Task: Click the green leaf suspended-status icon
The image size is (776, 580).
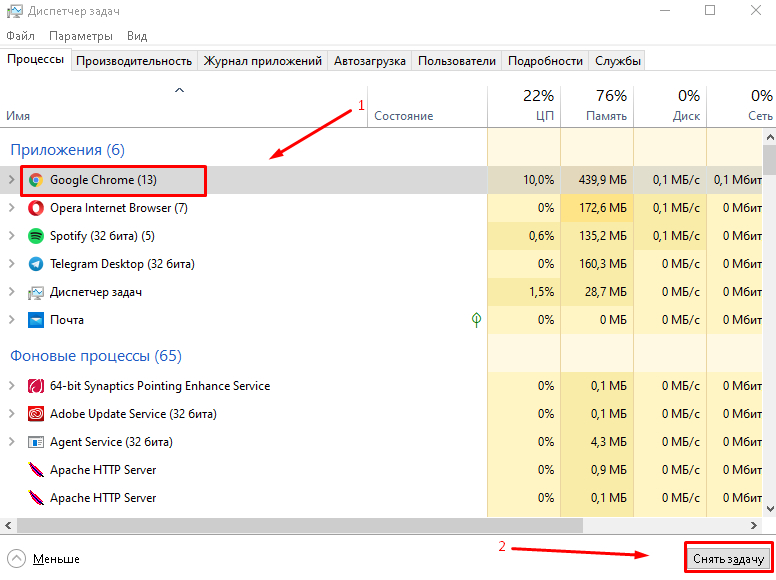Action: (x=476, y=320)
